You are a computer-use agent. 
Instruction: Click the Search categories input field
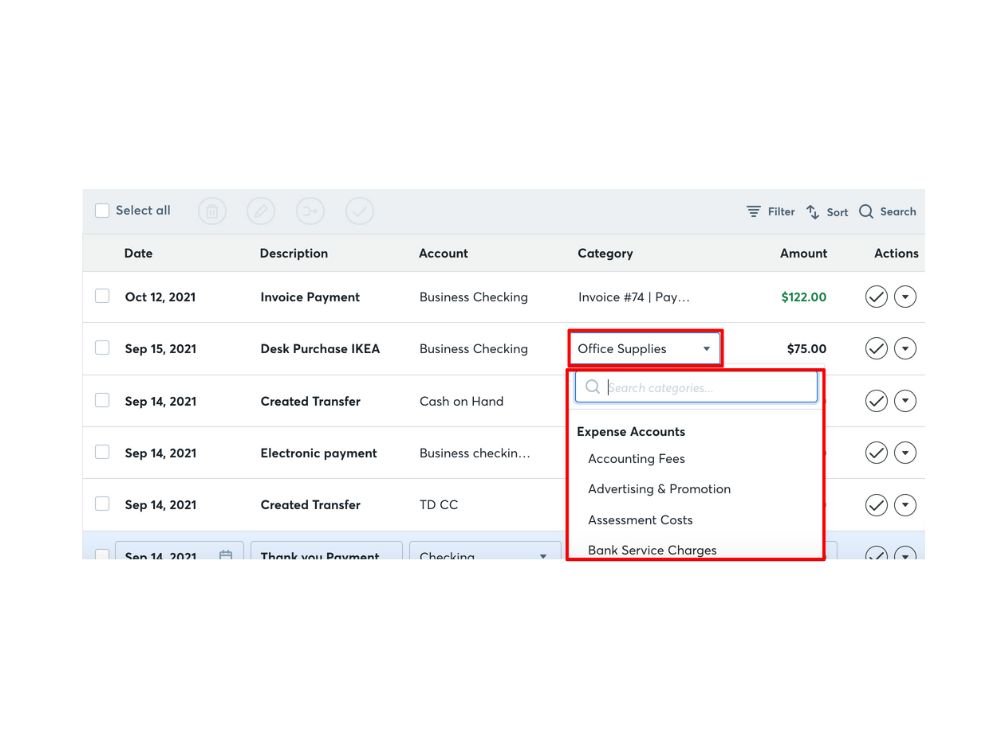click(696, 387)
